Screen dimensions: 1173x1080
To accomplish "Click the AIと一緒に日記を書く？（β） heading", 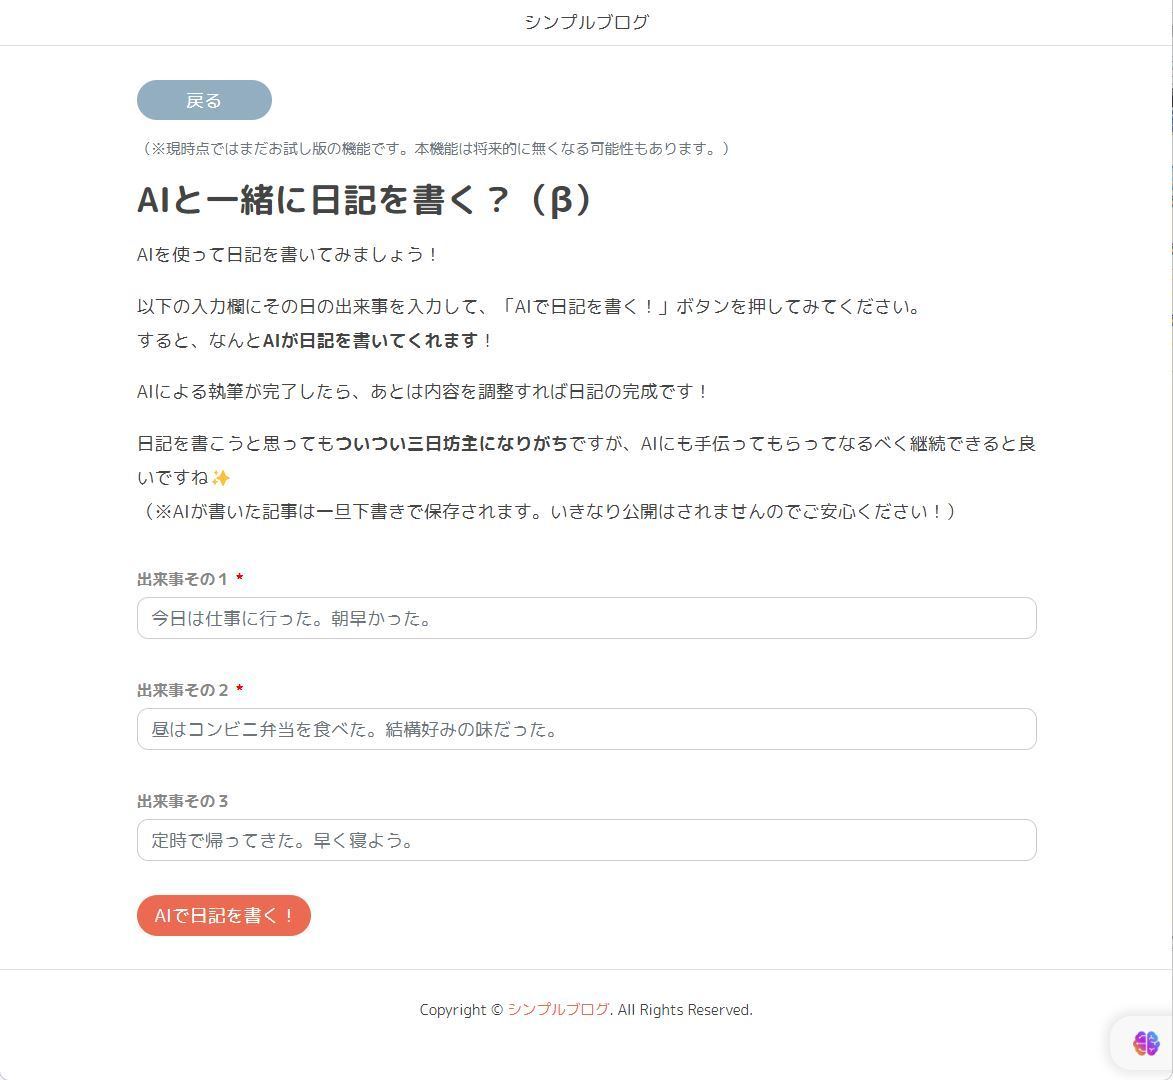I will (366, 200).
